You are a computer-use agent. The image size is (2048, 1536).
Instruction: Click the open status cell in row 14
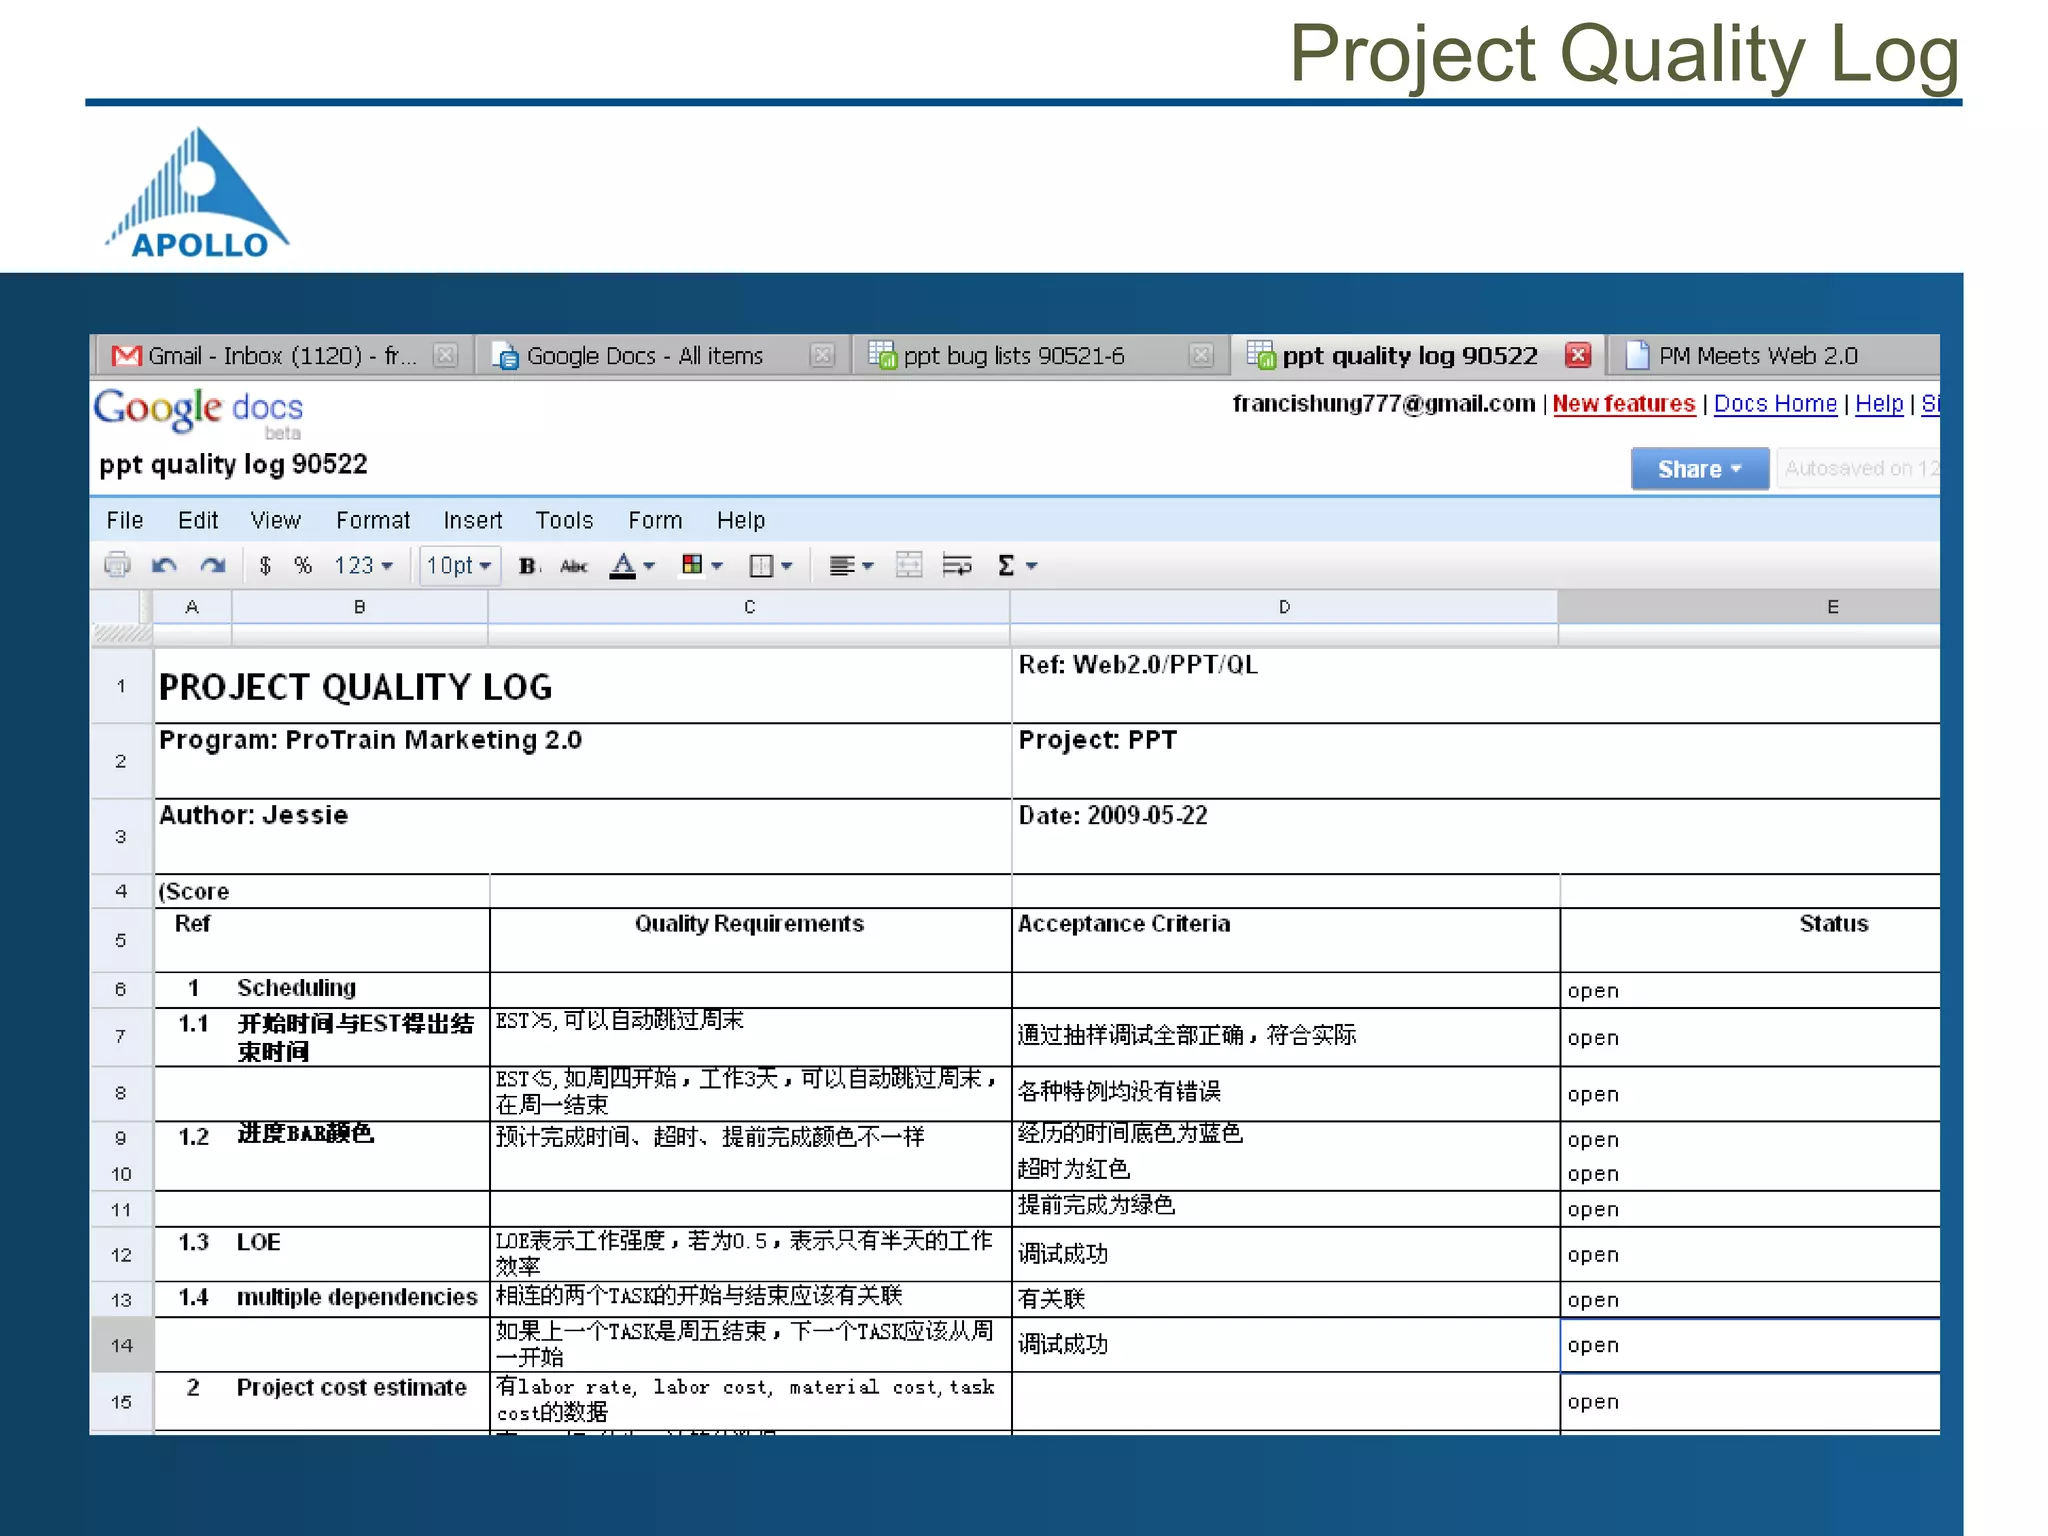click(x=1751, y=1345)
